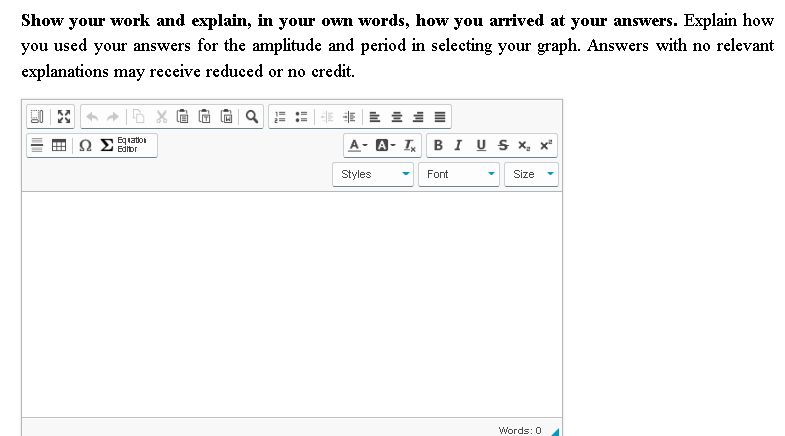This screenshot has width=785, height=436.
Task: Open the Font dropdown
Action: point(459,174)
